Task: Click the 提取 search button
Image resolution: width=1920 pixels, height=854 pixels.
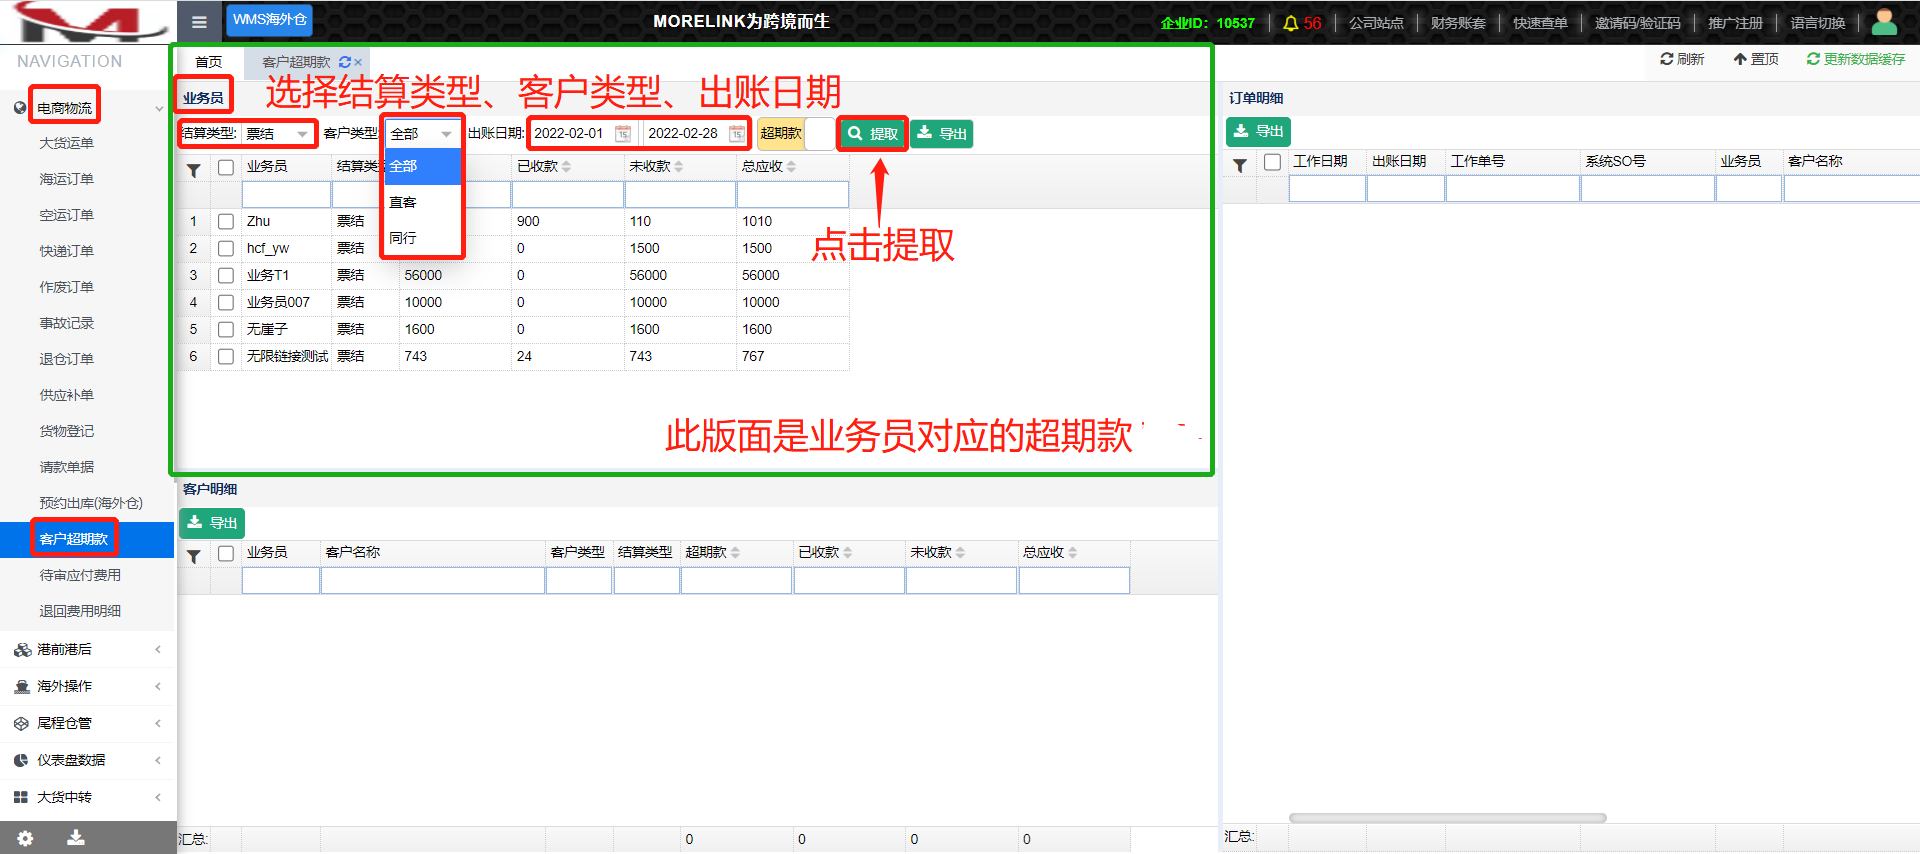Action: click(873, 134)
